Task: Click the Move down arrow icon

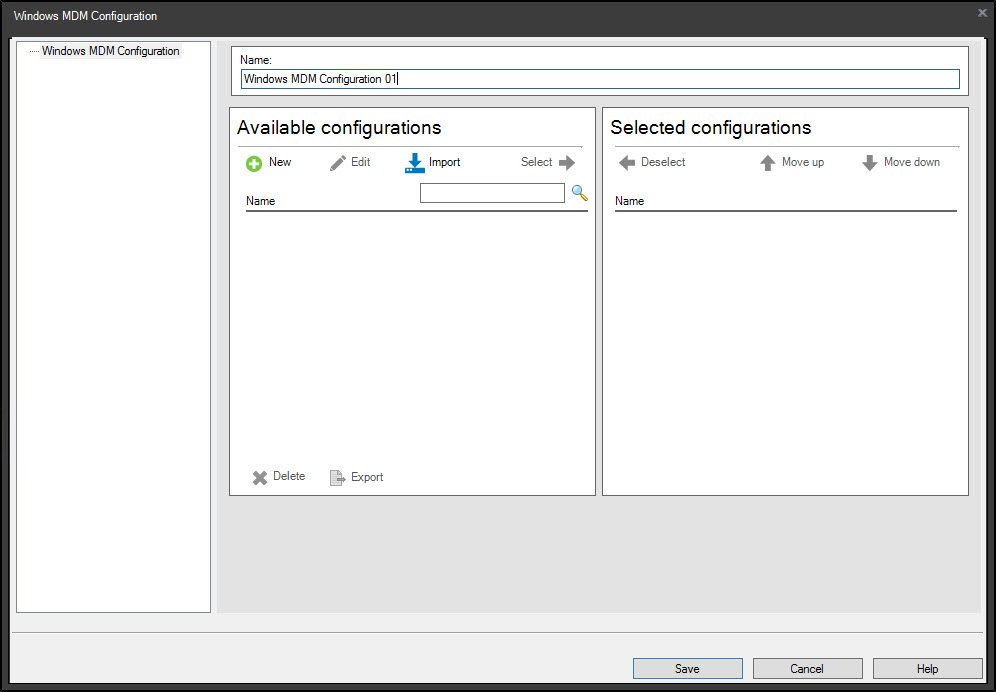Action: 870,163
